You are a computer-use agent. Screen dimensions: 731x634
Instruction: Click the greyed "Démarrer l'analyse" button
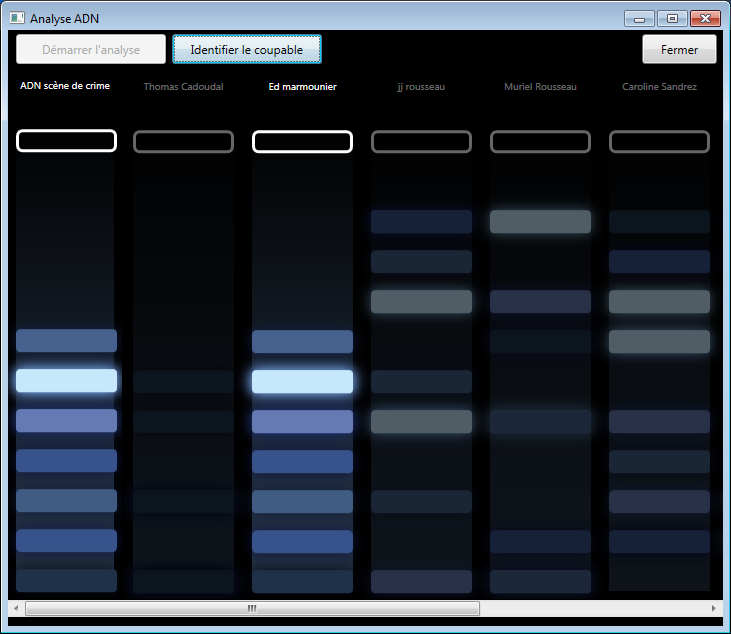91,49
